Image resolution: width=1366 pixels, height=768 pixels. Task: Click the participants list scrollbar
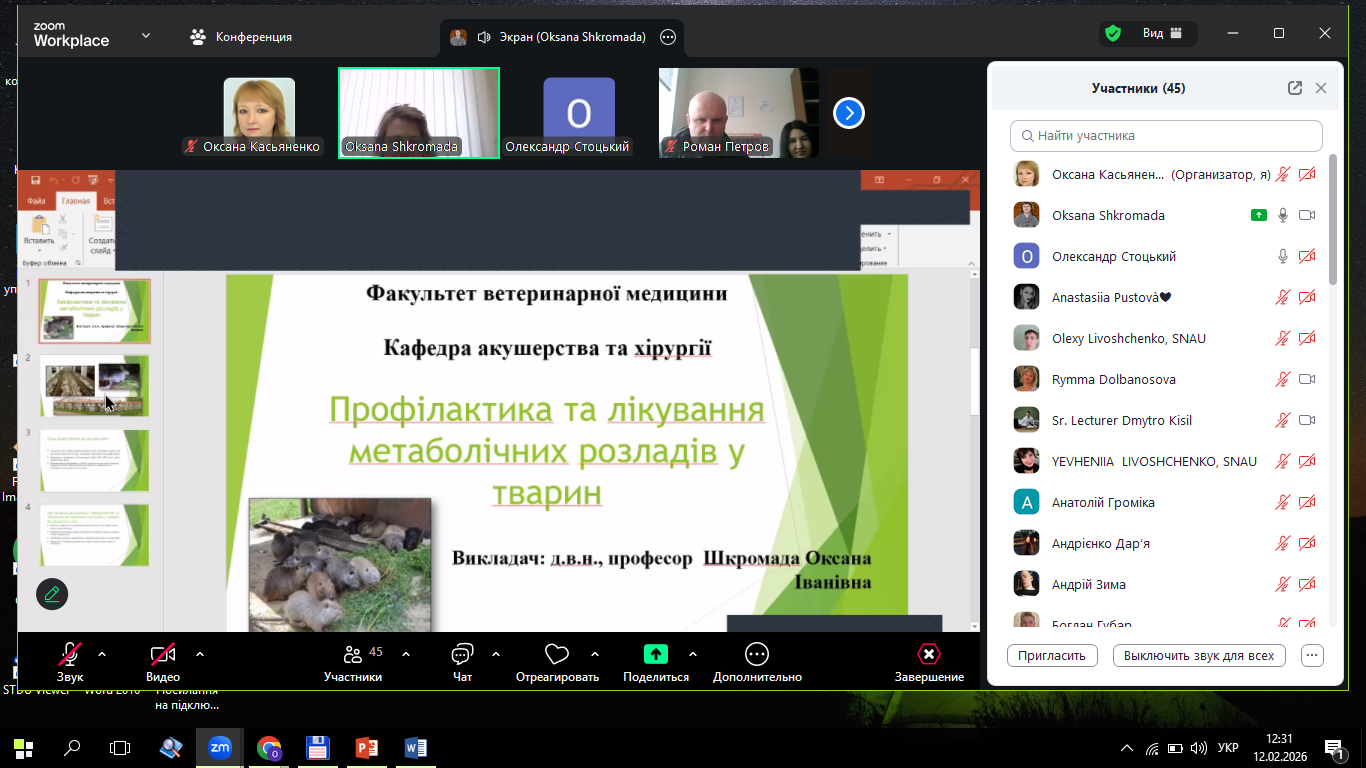tap(1332, 220)
